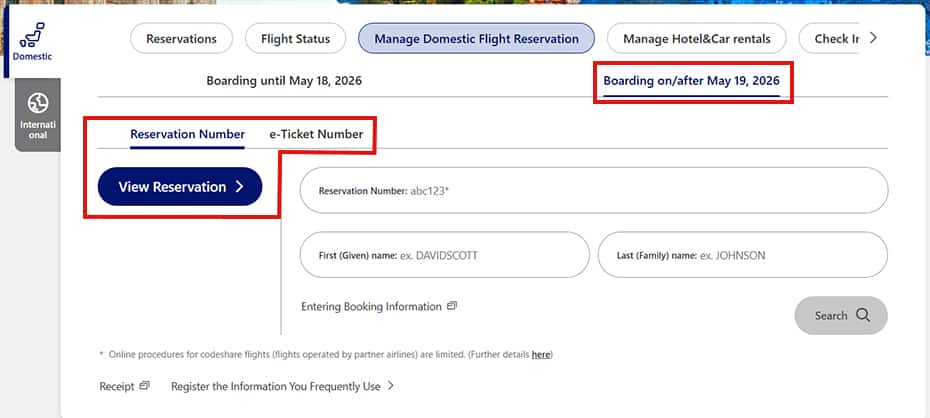
Task: Open the Reservations tab
Action: tap(181, 39)
